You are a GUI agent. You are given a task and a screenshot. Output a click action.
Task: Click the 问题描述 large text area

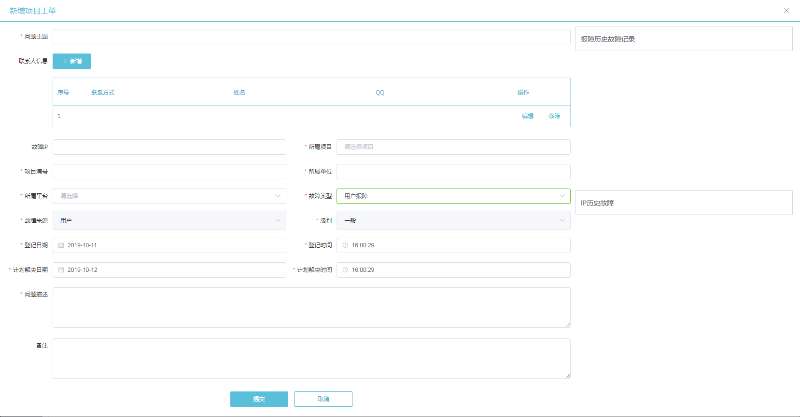pos(312,307)
